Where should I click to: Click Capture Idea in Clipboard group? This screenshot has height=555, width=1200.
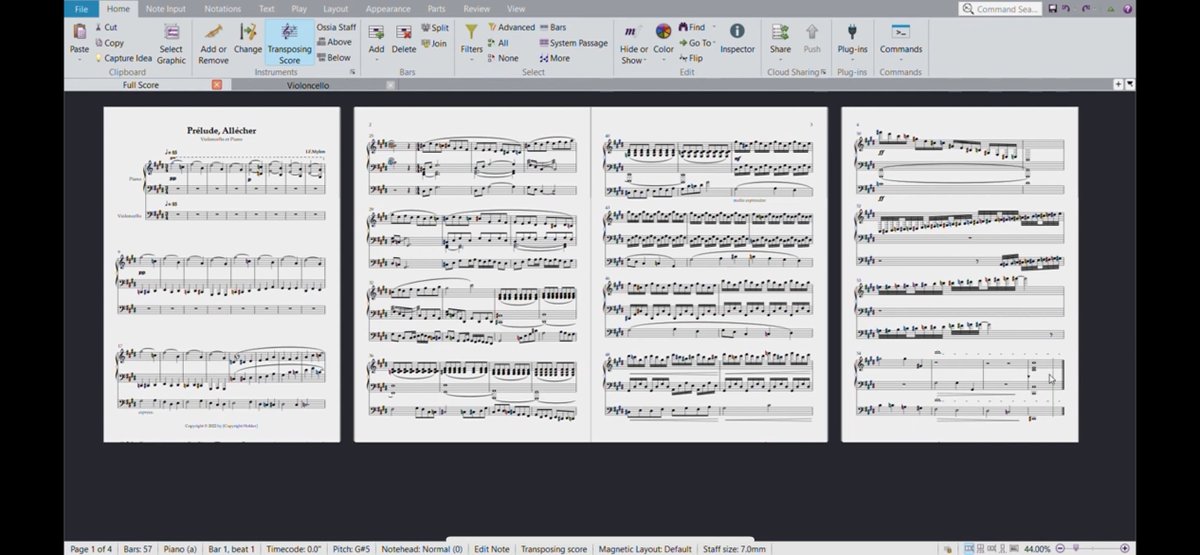(x=123, y=58)
